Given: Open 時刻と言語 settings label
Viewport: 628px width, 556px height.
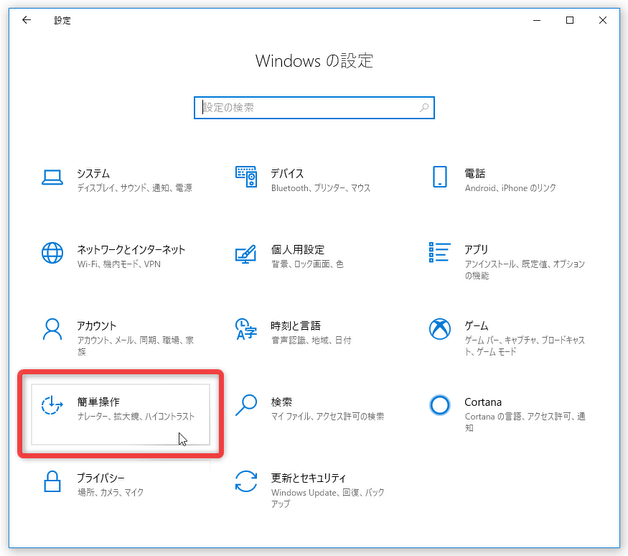Looking at the screenshot, I should 296,326.
